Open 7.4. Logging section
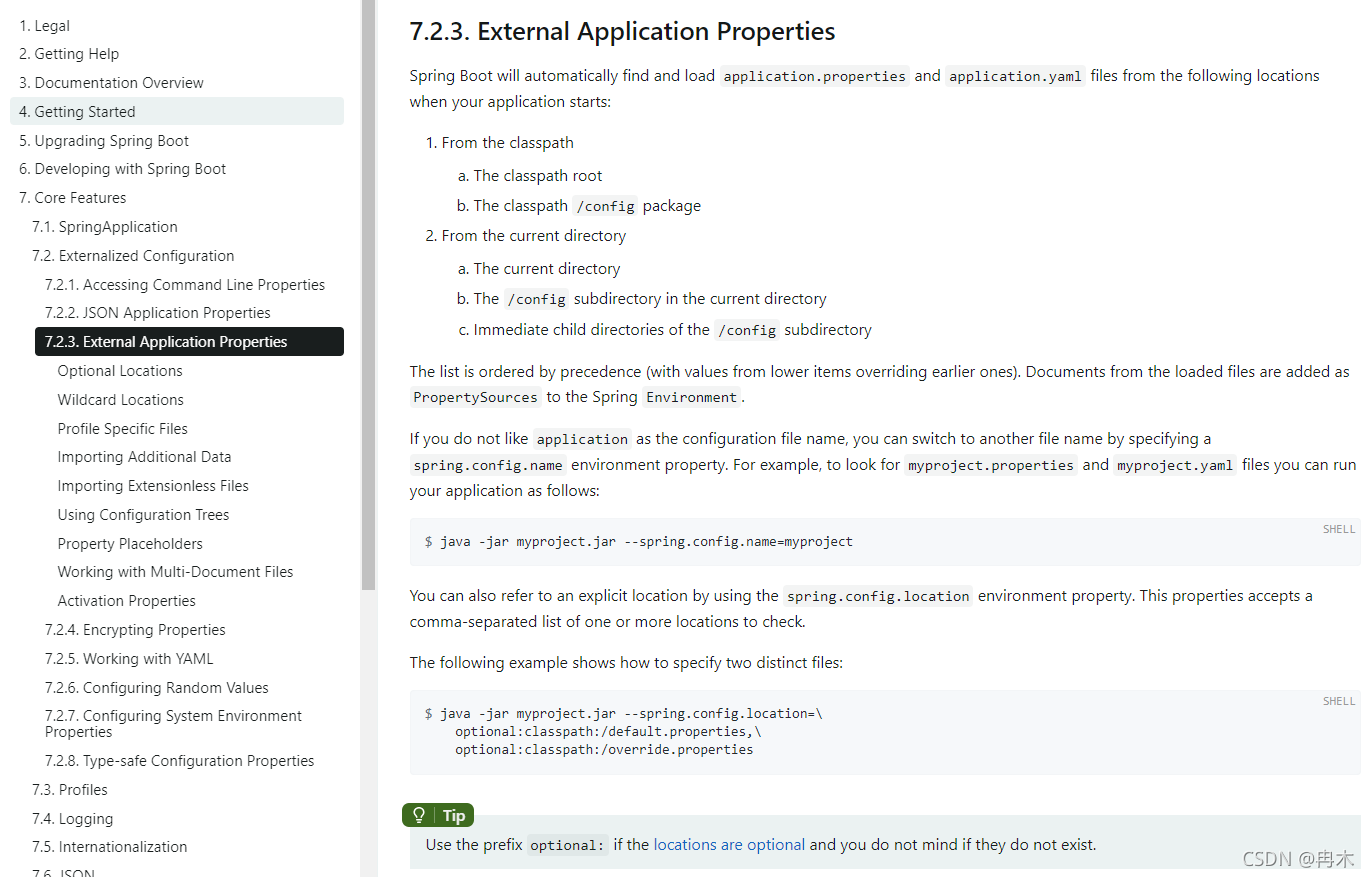Image resolution: width=1369 pixels, height=877 pixels. pos(72,819)
